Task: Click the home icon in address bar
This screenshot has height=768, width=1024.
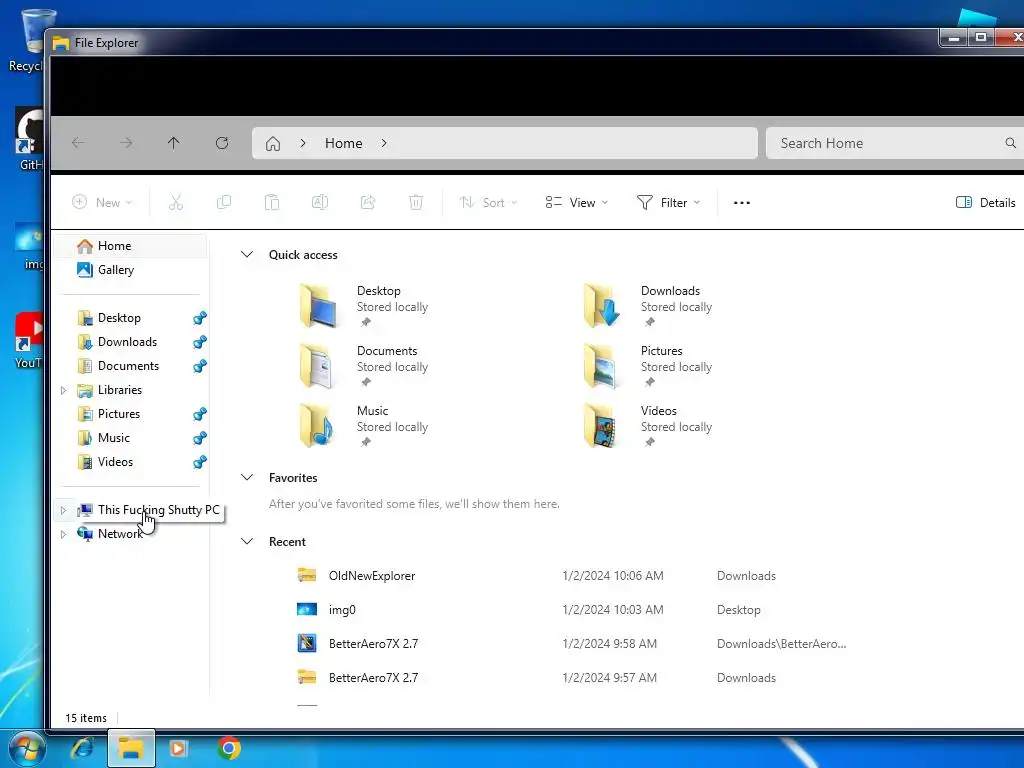Action: pos(273,144)
